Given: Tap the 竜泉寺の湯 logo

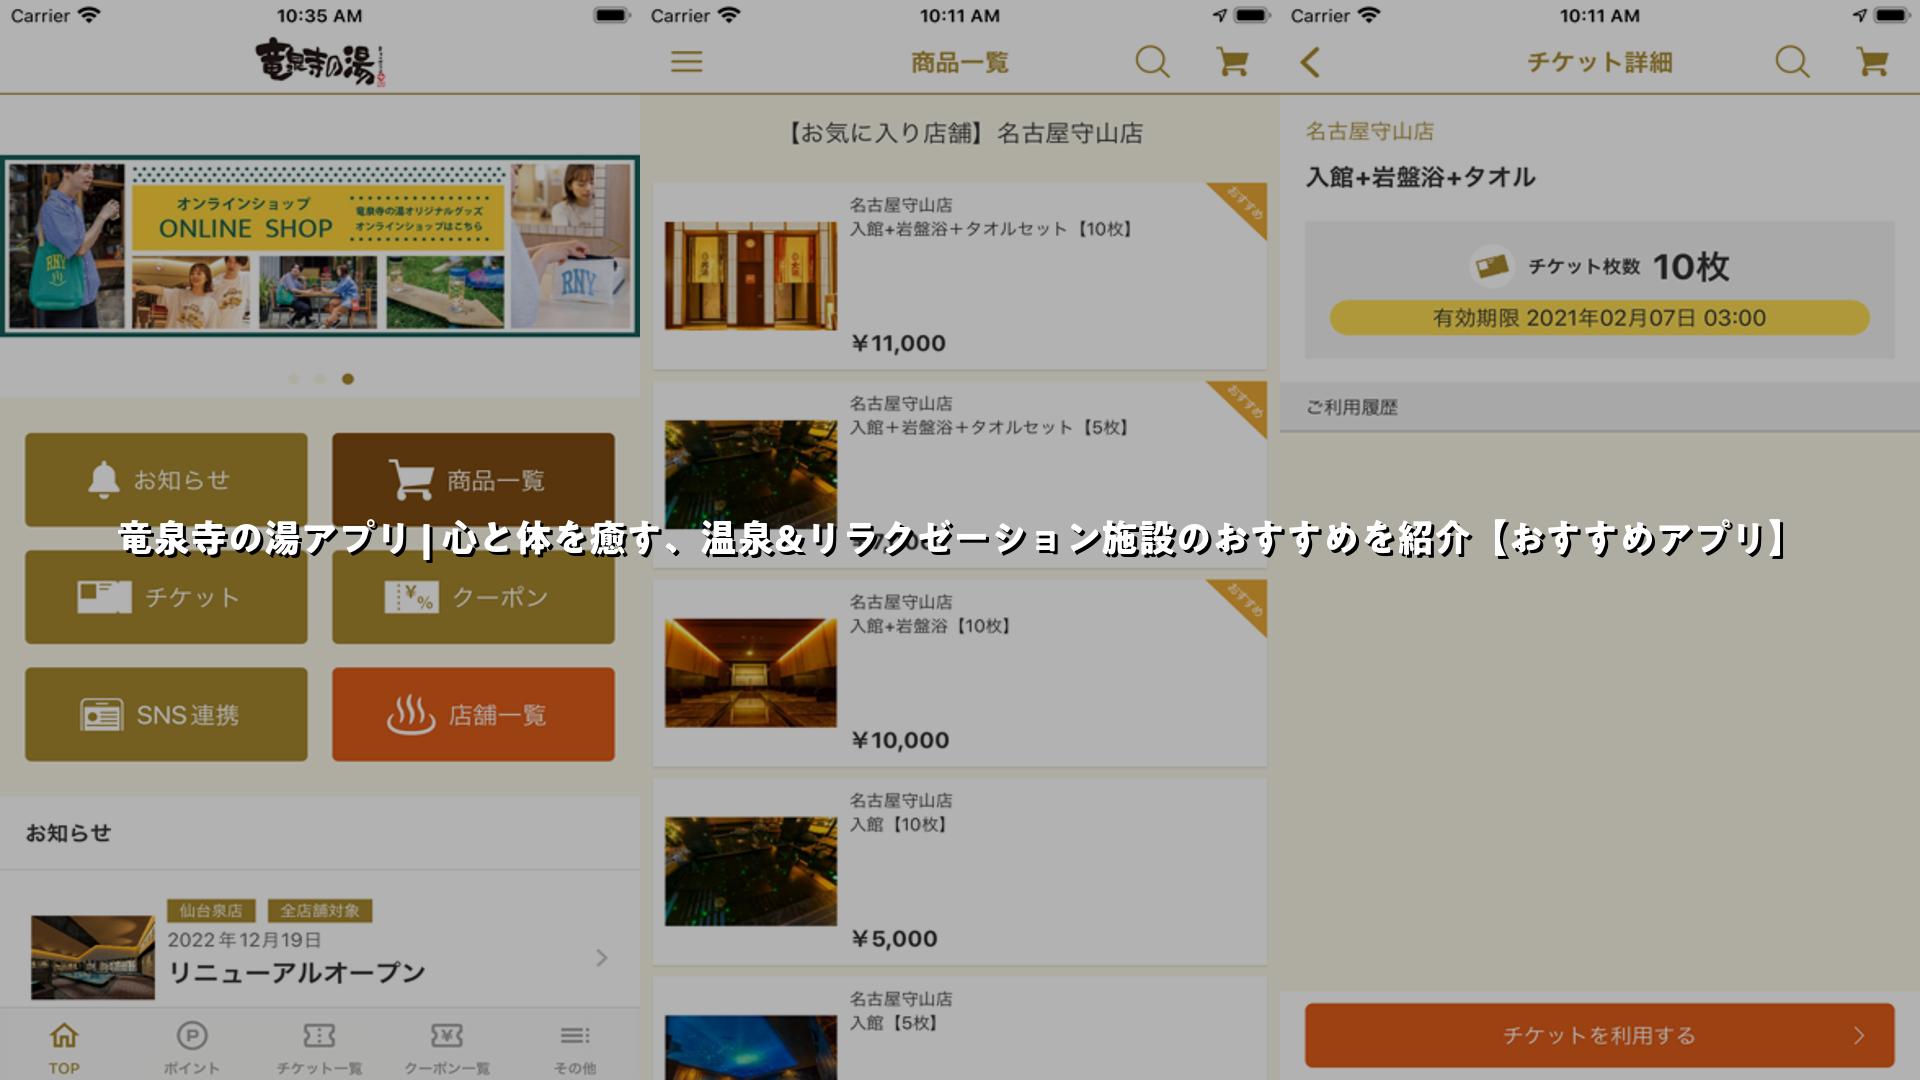Looking at the screenshot, I should [x=320, y=62].
